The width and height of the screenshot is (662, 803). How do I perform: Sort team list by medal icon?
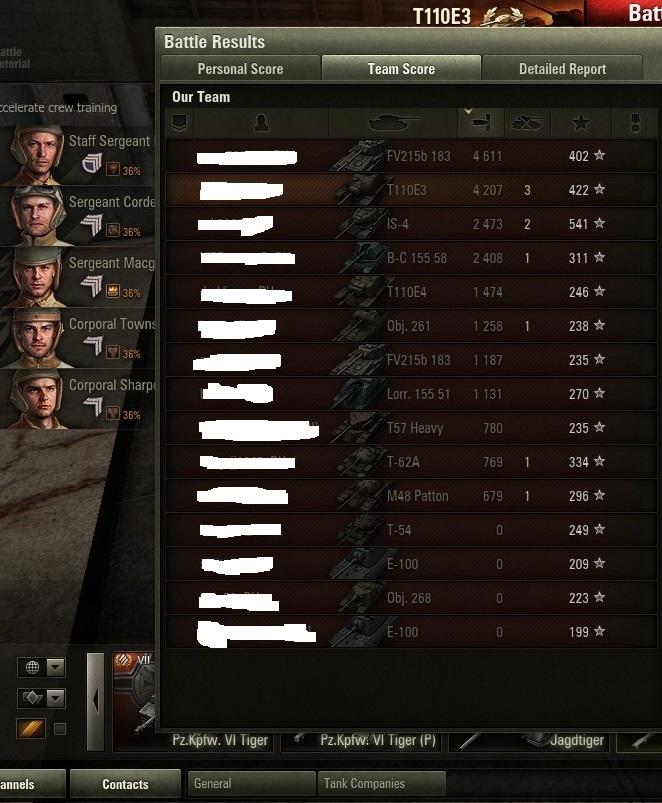[635, 123]
